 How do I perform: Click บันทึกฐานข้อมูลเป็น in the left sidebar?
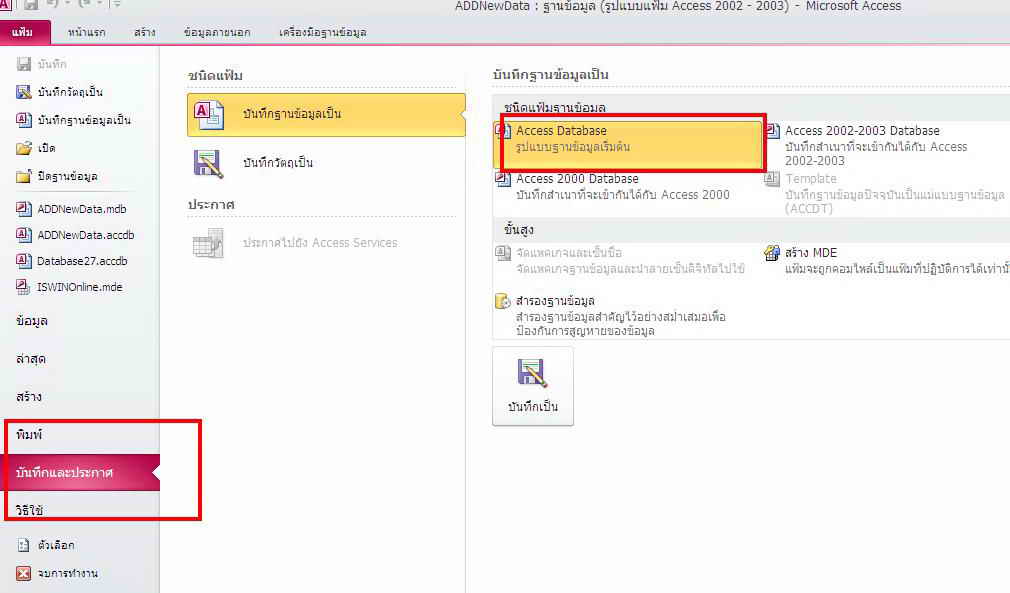[x=73, y=120]
